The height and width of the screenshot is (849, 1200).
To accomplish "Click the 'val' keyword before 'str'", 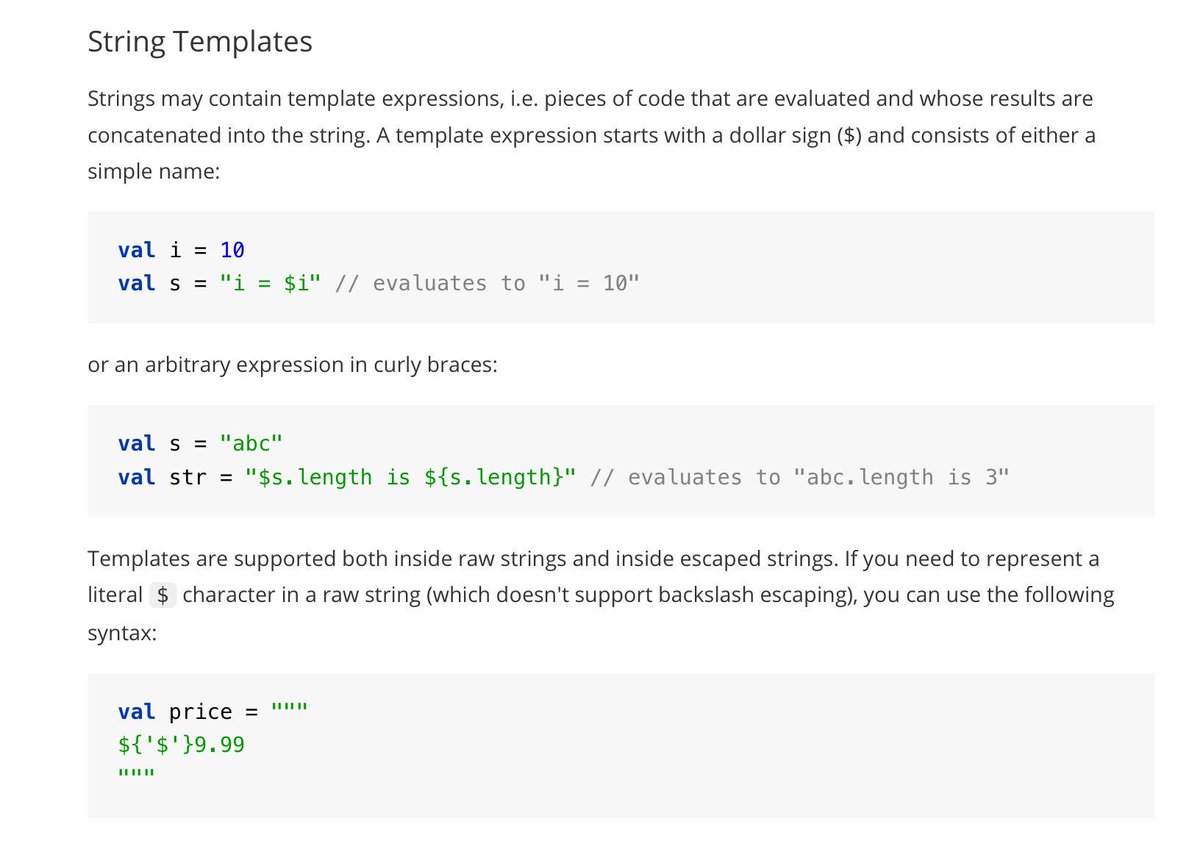I will pos(136,478).
